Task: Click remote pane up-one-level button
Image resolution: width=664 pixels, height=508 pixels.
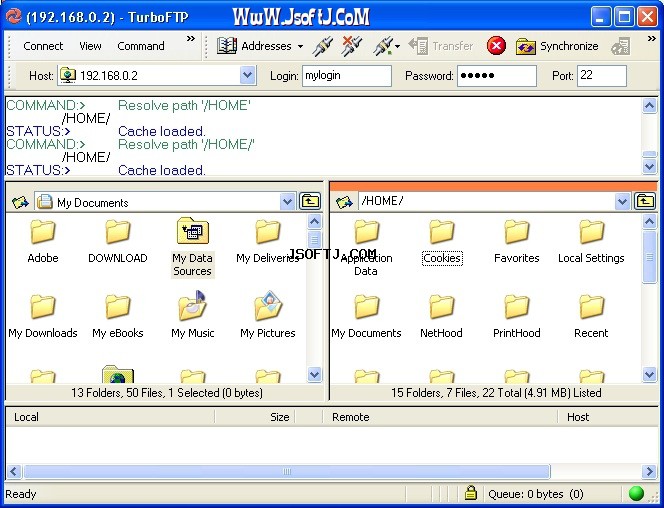Action: click(x=645, y=202)
